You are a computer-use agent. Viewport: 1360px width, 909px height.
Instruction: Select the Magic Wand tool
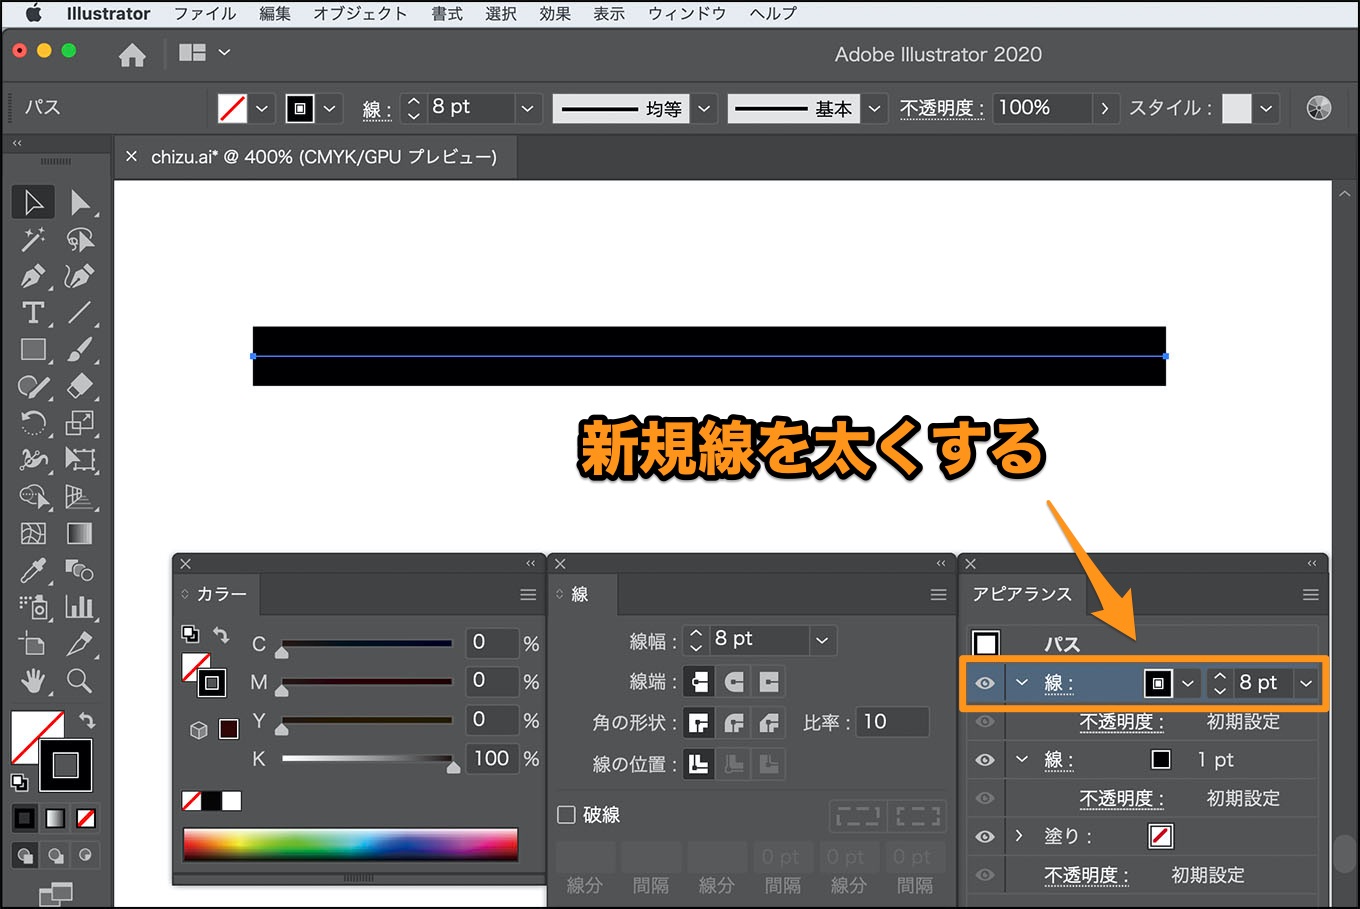33,240
